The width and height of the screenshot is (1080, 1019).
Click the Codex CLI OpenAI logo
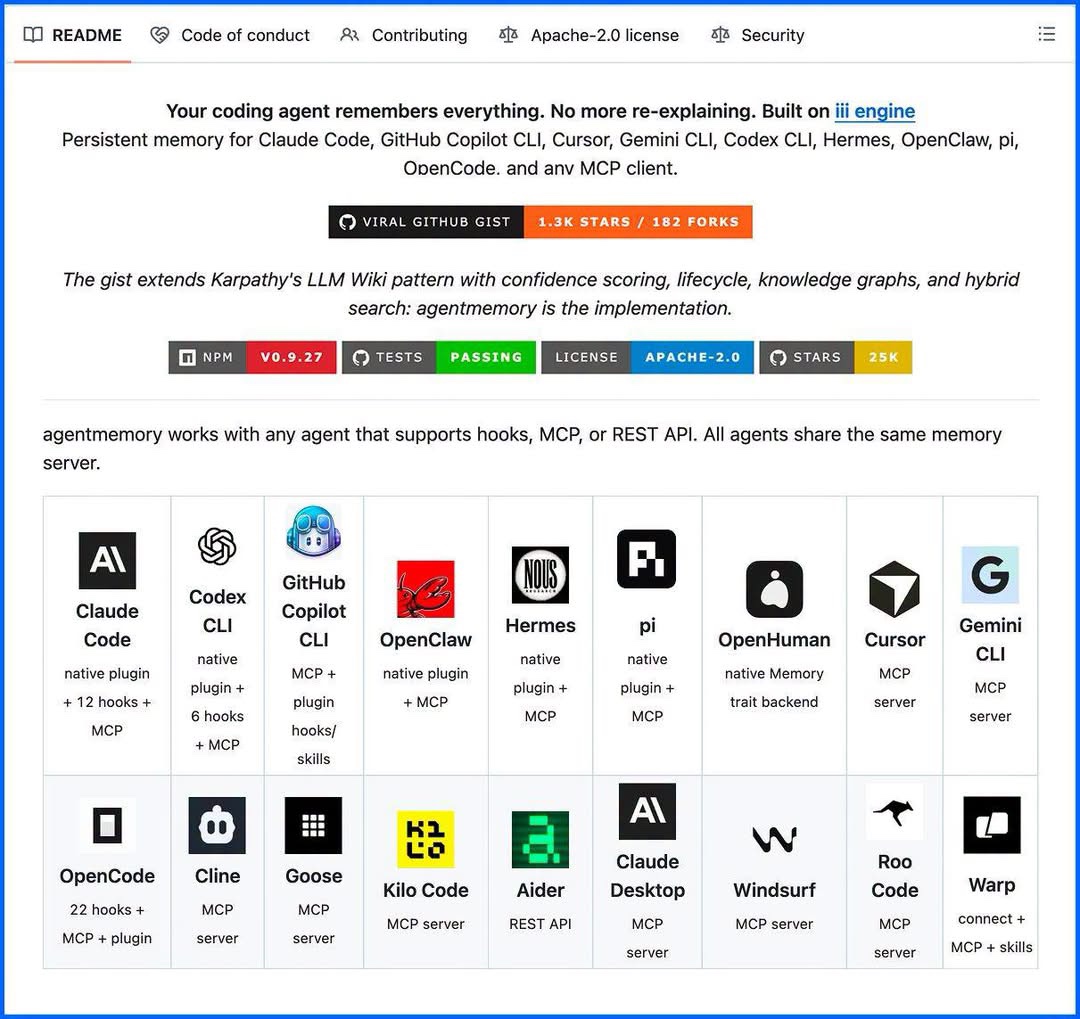click(217, 546)
